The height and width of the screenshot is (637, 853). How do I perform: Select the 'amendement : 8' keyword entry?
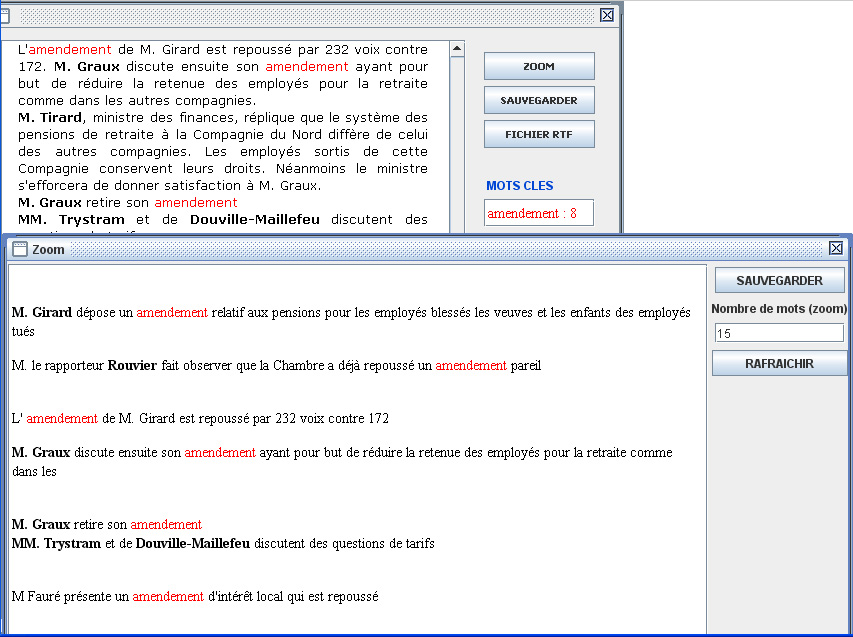[x=538, y=213]
